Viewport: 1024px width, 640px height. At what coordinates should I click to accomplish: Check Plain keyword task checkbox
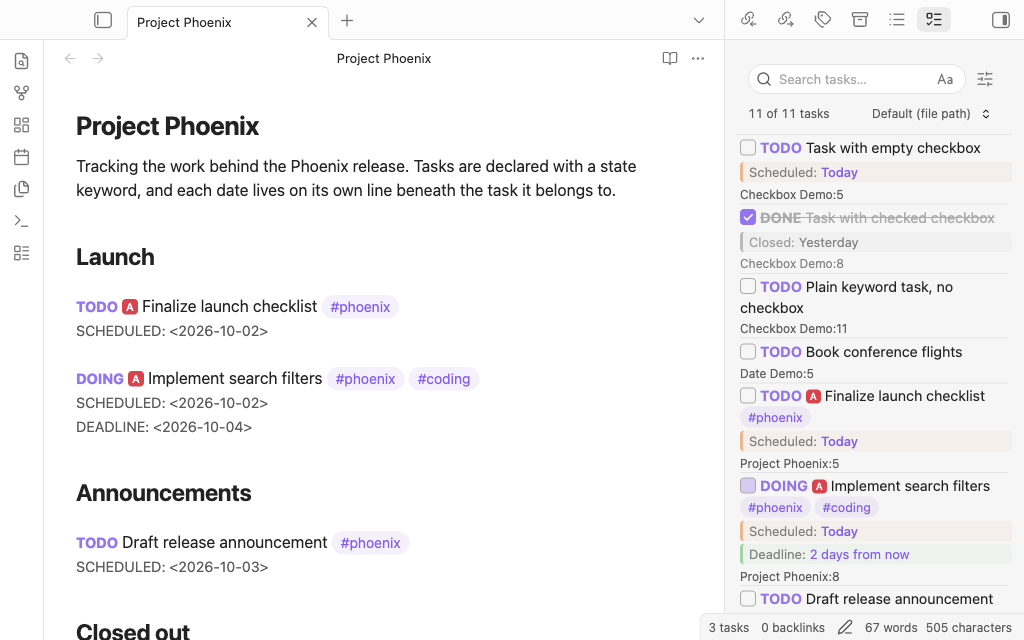pyautogui.click(x=748, y=286)
